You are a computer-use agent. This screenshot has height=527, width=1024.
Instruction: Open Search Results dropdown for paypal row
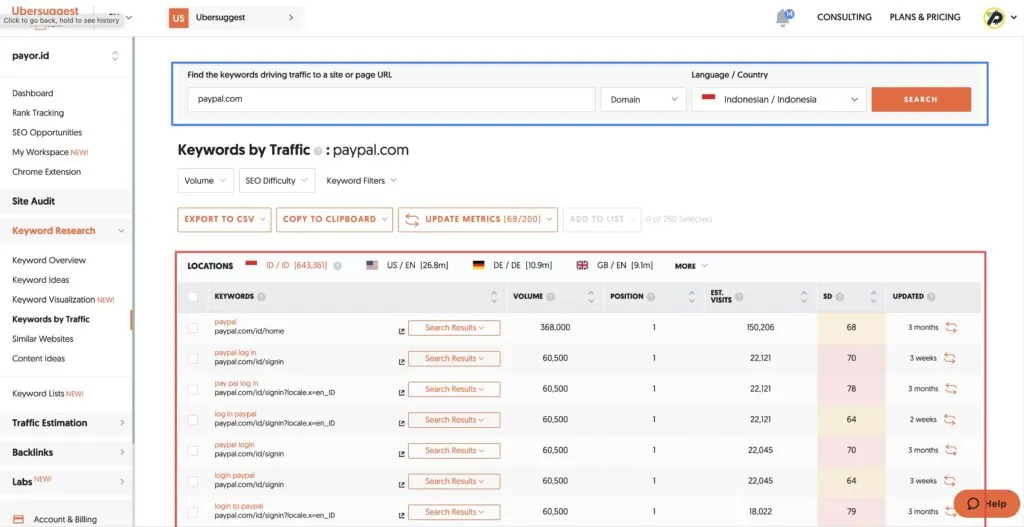454,328
